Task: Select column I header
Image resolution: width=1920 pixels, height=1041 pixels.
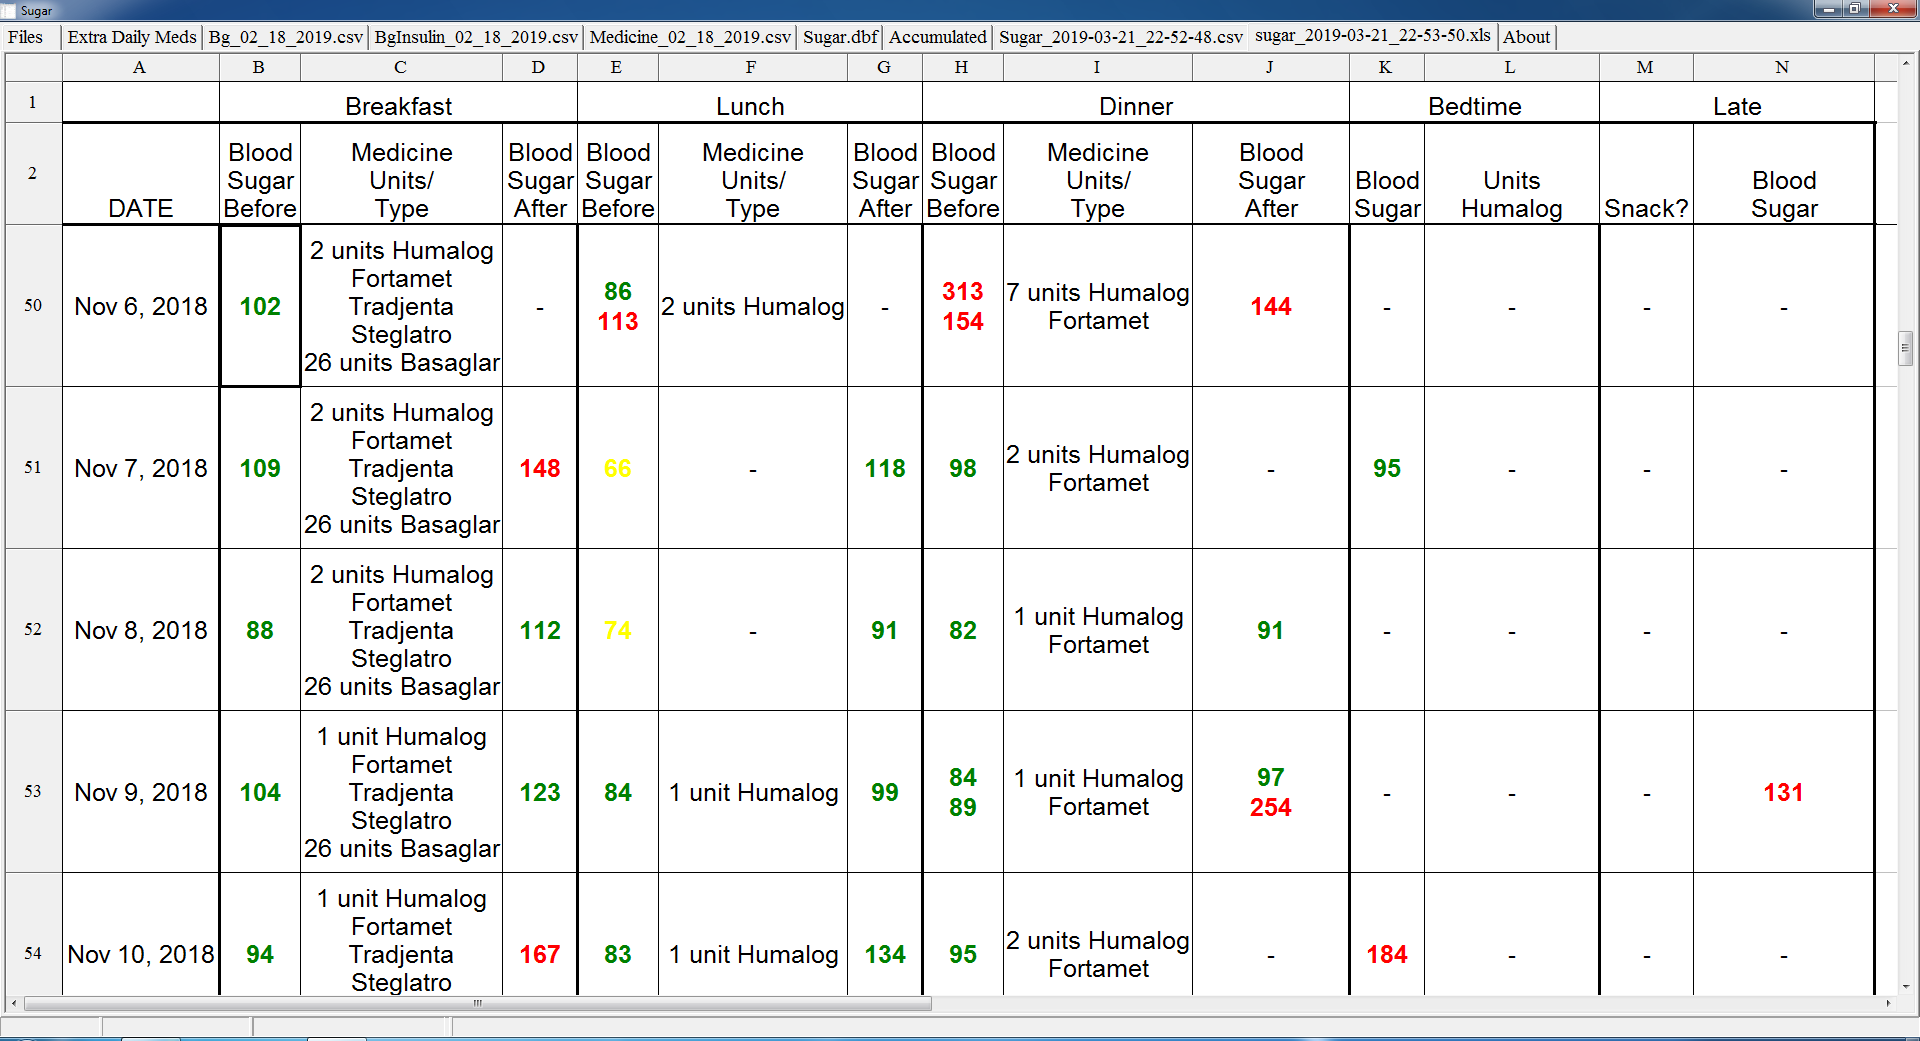Action: pyautogui.click(x=1097, y=68)
